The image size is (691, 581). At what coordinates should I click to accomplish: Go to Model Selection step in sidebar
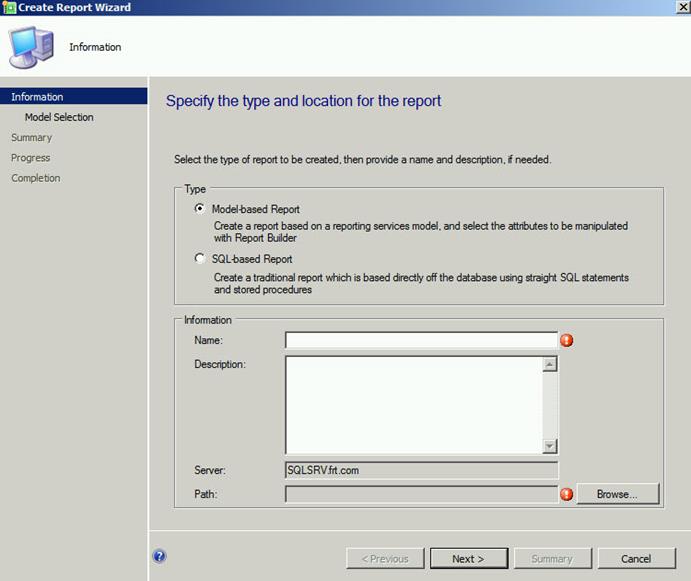click(59, 117)
